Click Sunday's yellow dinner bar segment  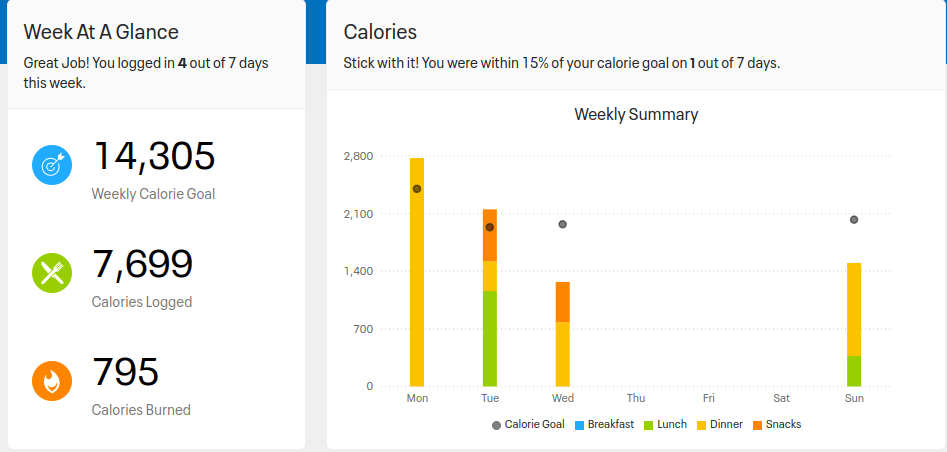(854, 309)
